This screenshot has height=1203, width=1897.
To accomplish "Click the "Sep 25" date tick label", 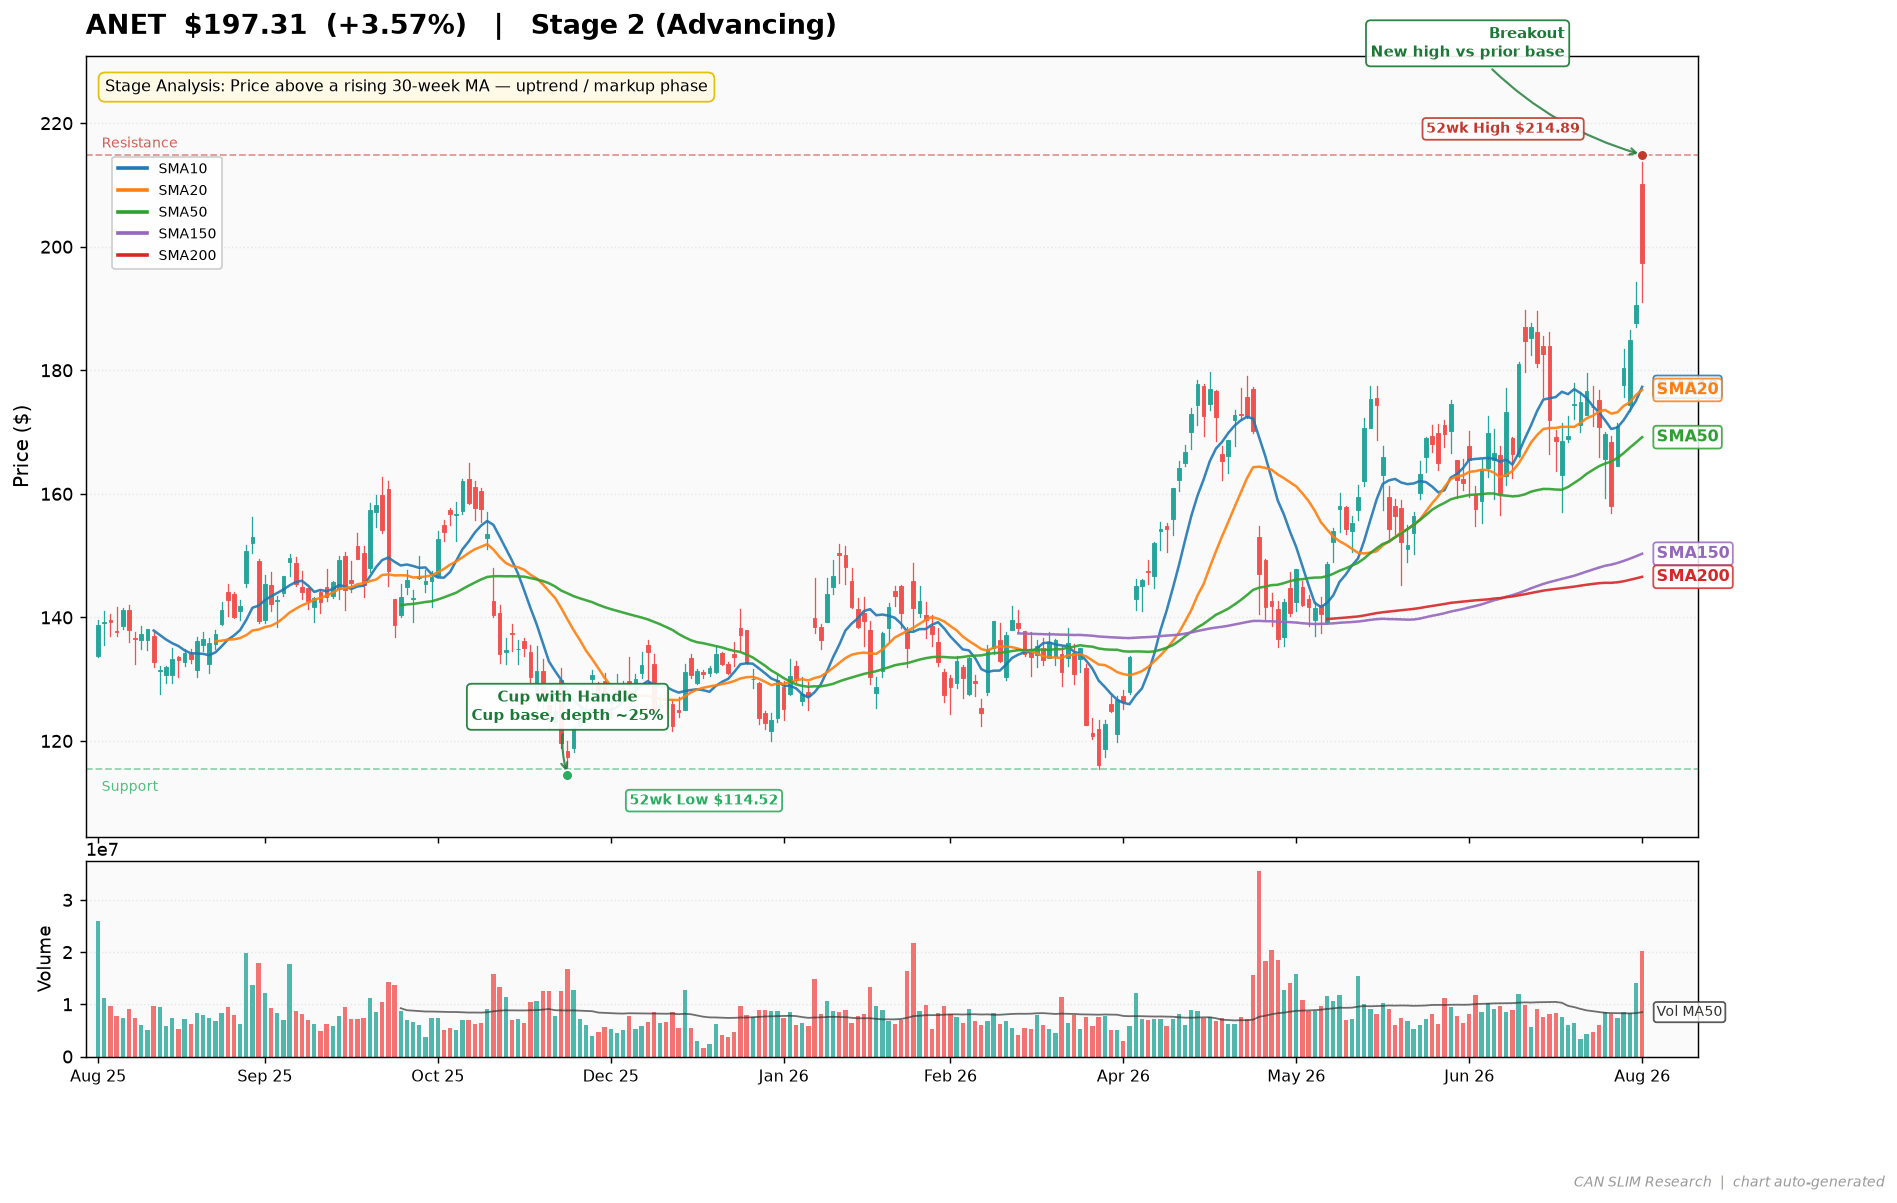I will (265, 1077).
